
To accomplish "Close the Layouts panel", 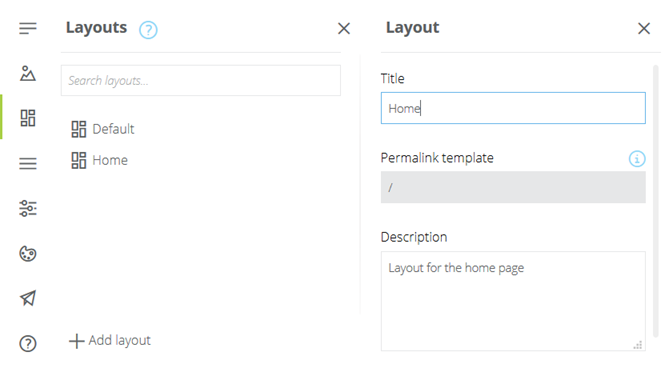I will tap(344, 29).
